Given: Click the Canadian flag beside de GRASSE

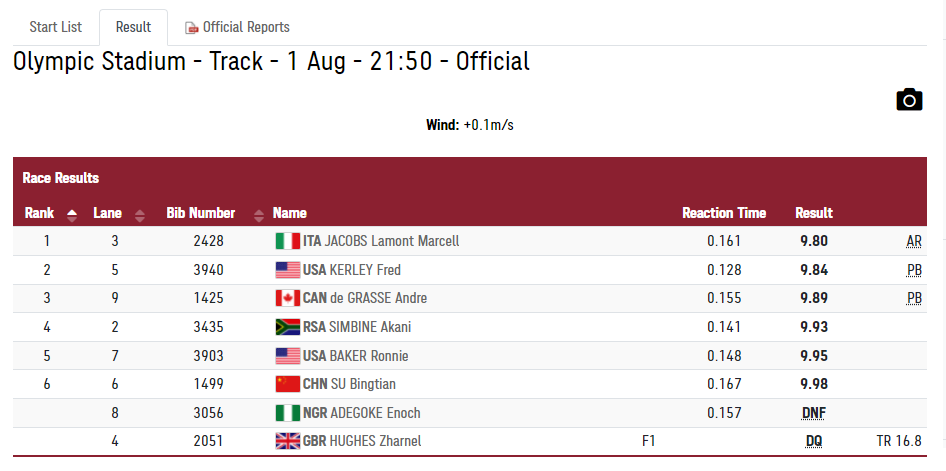Looking at the screenshot, I should (x=288, y=298).
